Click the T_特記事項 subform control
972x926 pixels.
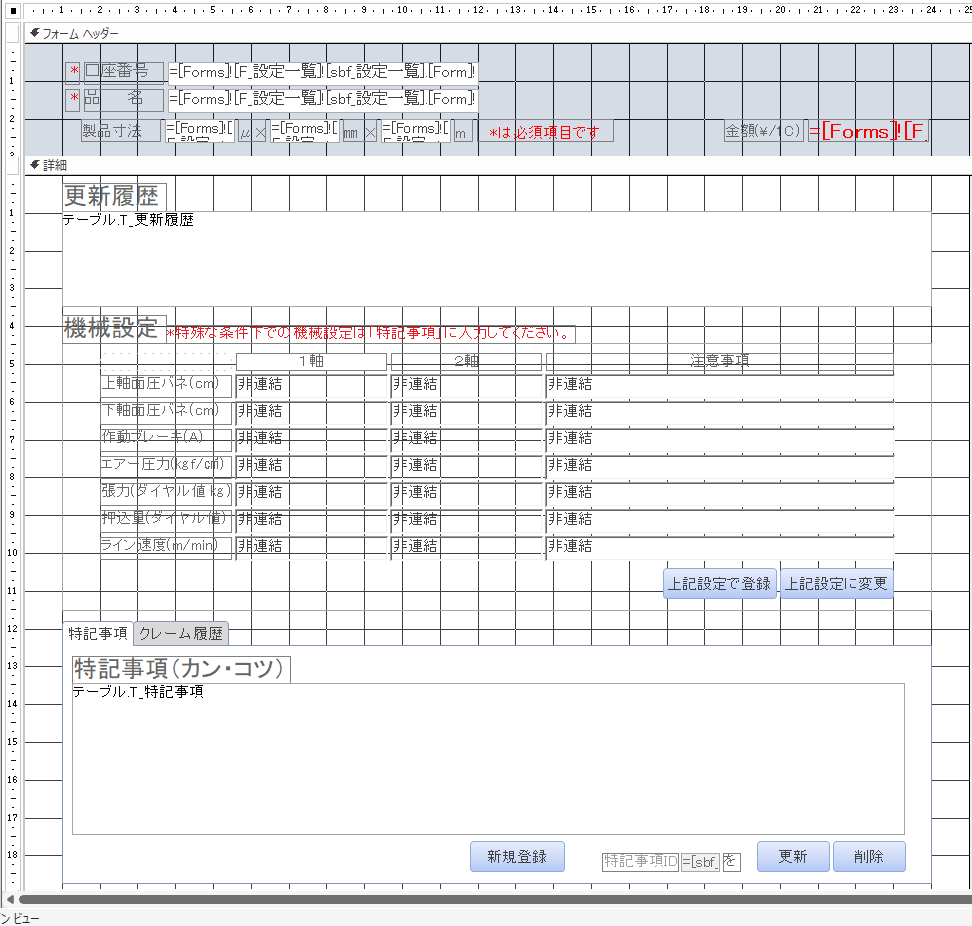(x=488, y=760)
